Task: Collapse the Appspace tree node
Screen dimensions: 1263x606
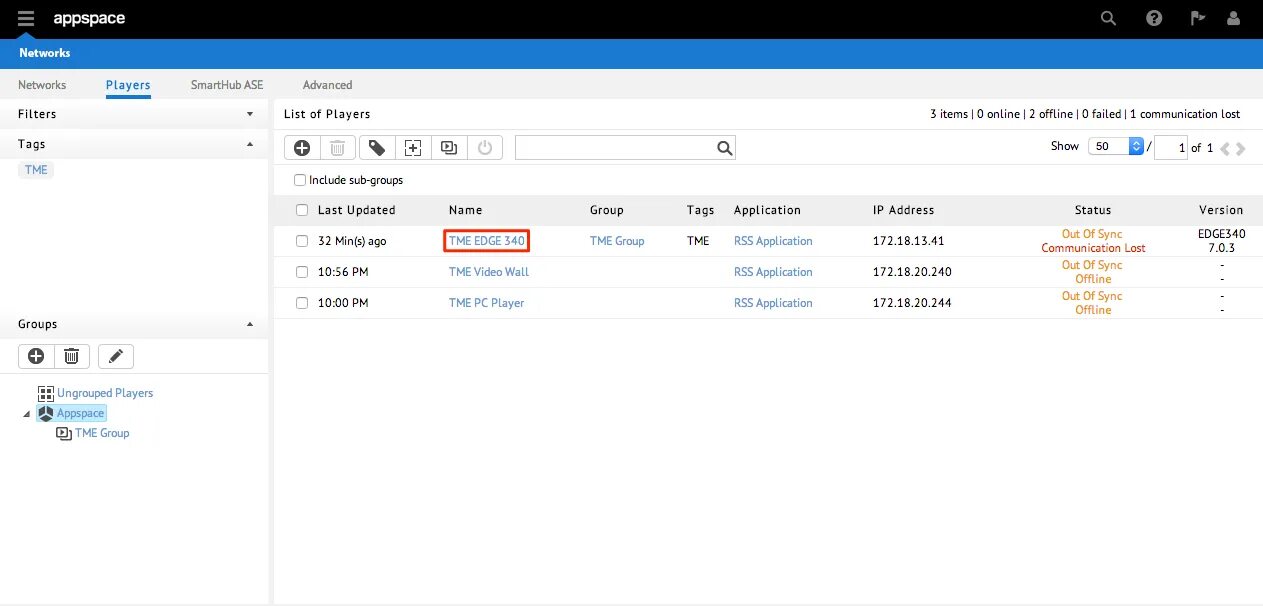Action: coord(26,413)
